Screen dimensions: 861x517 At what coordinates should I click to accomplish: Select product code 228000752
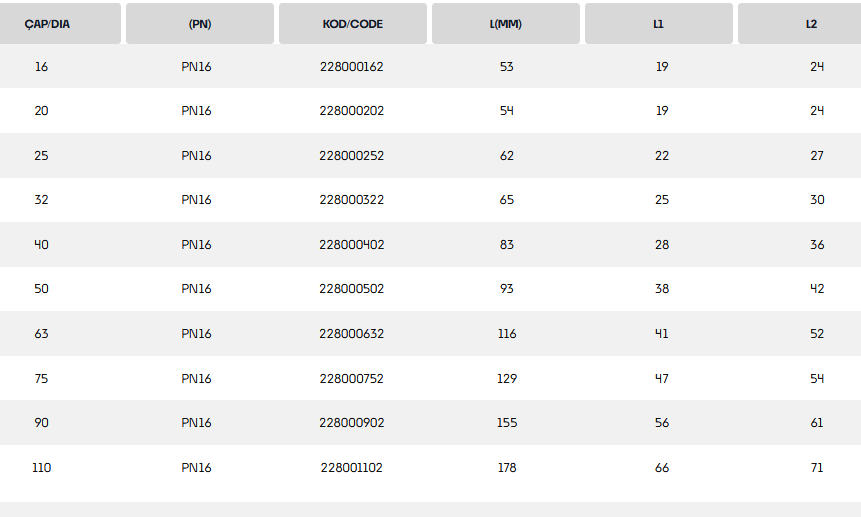pos(352,379)
